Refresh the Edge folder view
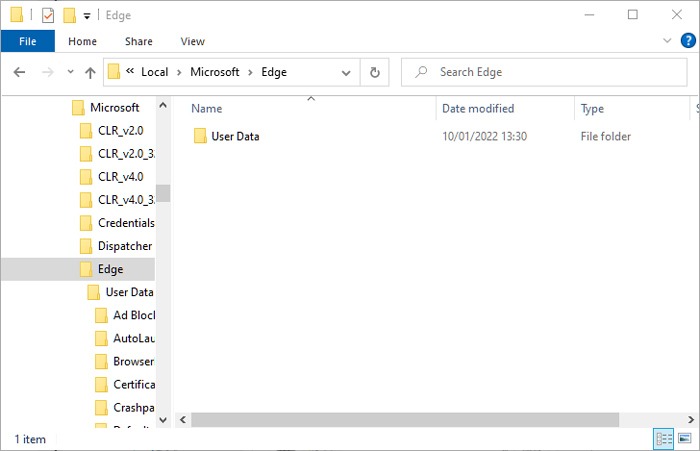Viewport: 700px width, 451px height. 375,72
